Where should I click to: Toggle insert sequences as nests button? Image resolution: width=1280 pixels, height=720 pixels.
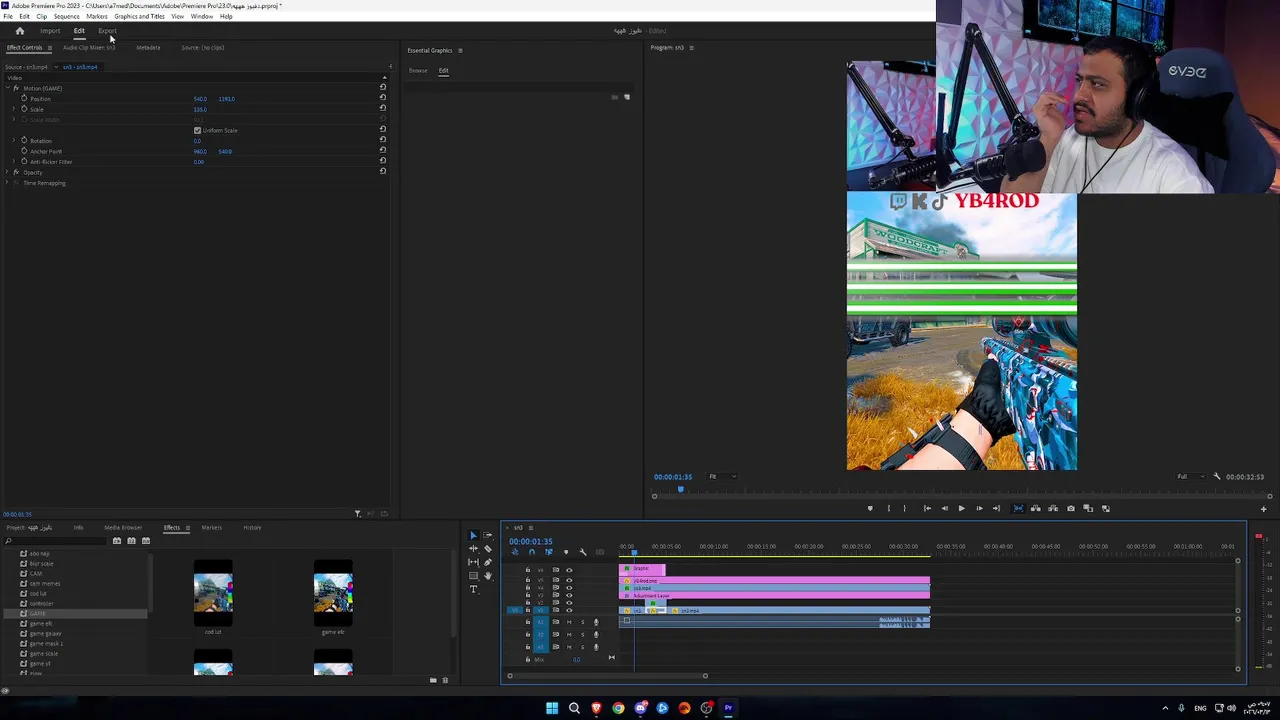point(515,552)
